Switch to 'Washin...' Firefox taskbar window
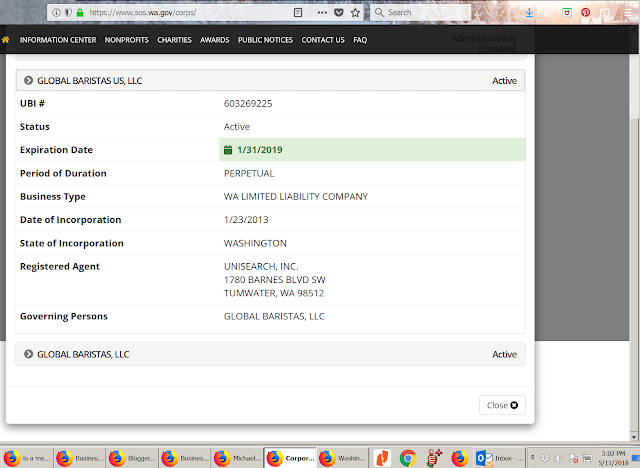 342,458
